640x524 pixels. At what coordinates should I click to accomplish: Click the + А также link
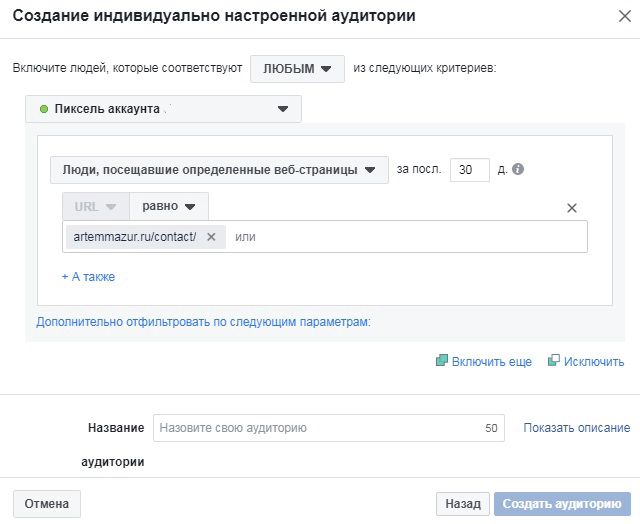pyautogui.click(x=88, y=277)
